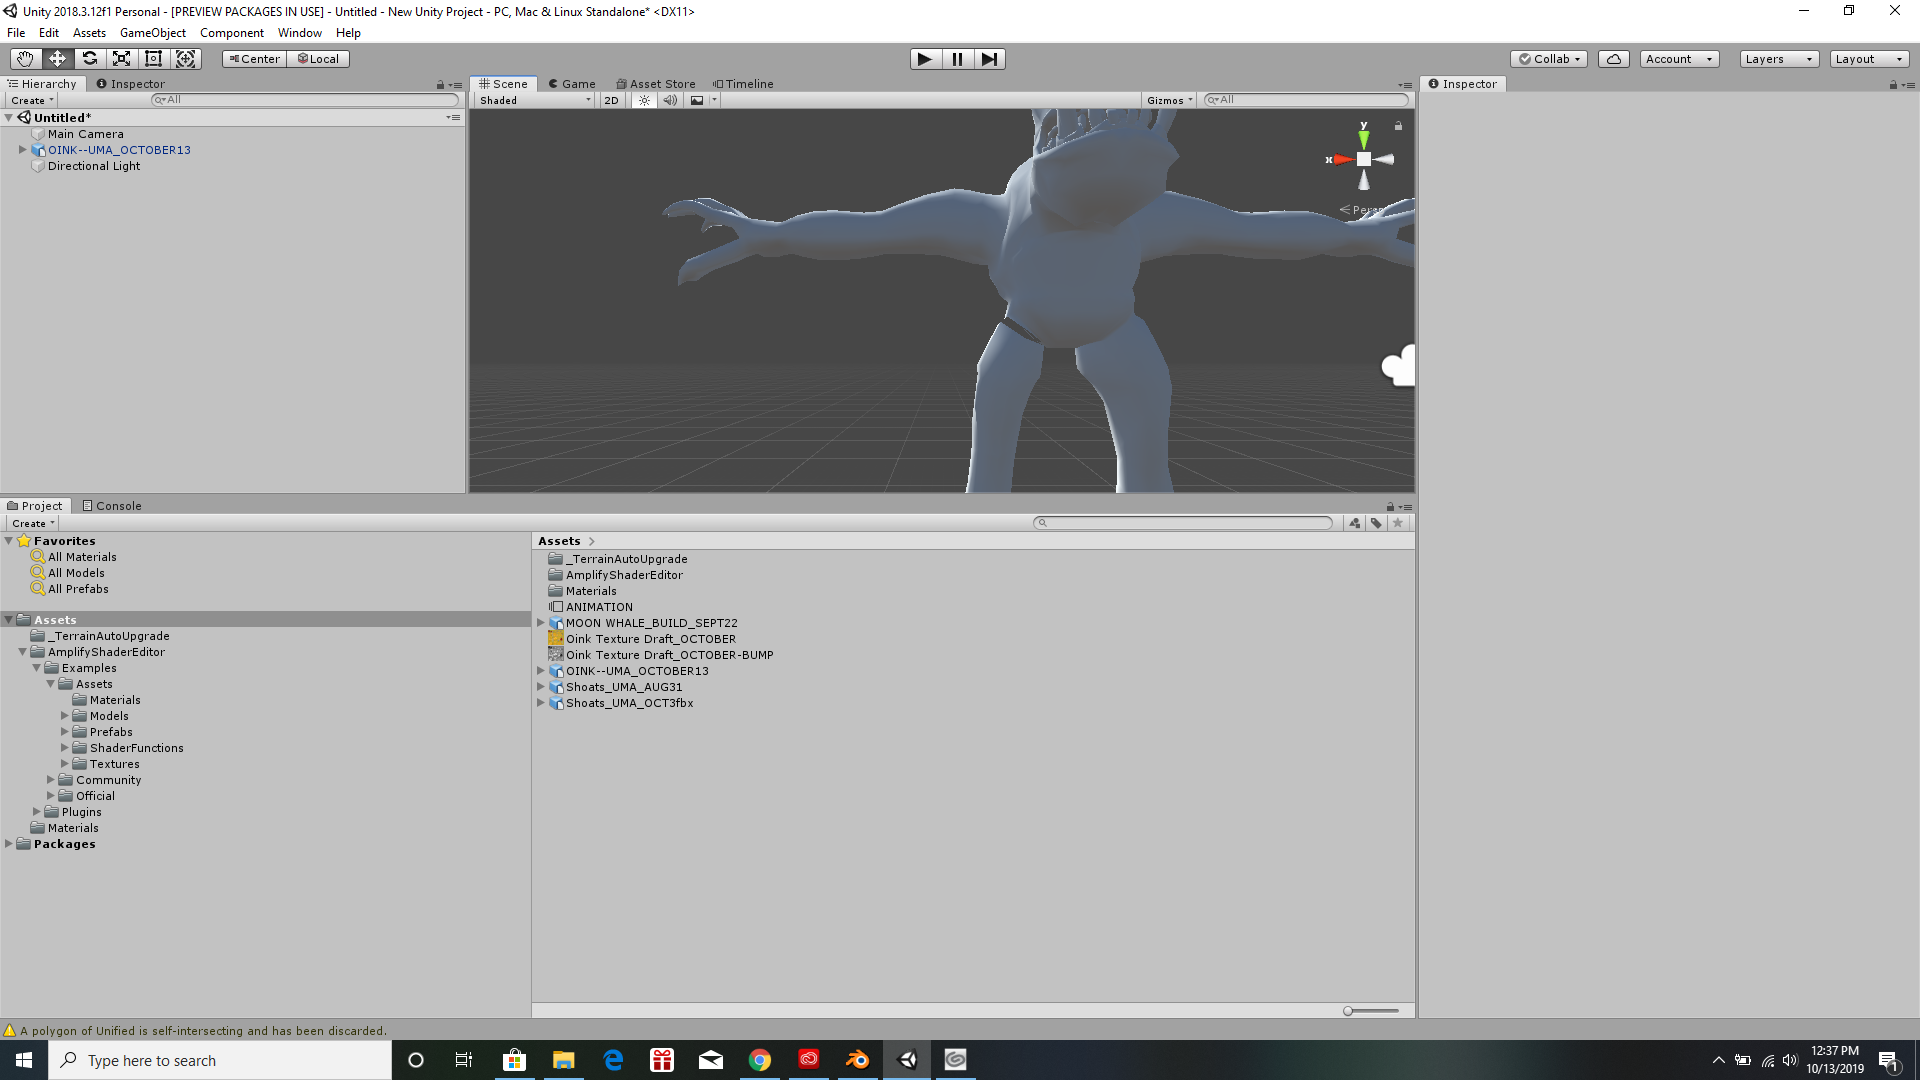
Task: Open Blender from the taskbar
Action: pos(857,1060)
